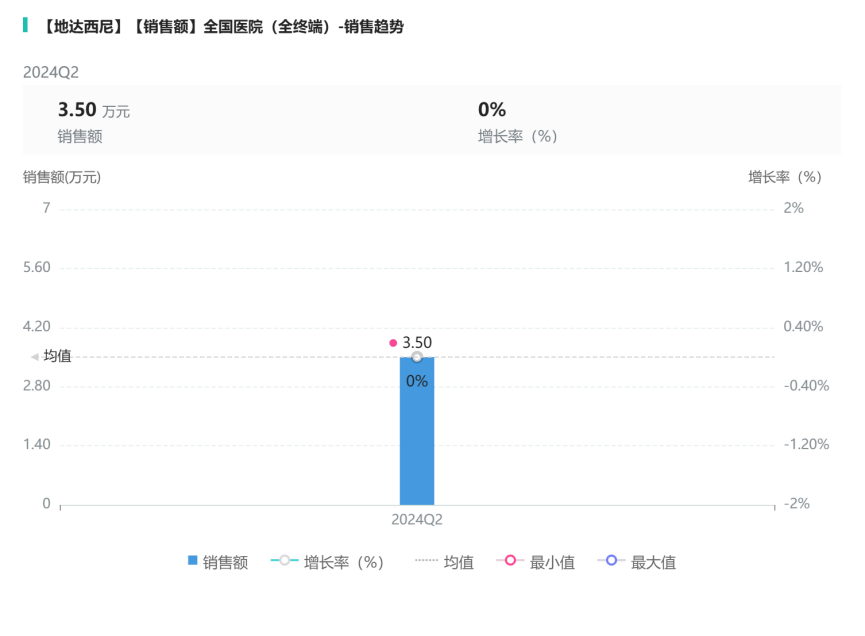The height and width of the screenshot is (636, 865).
Task: Click the 2024Q2 period heading above summary
Action: coord(51,71)
